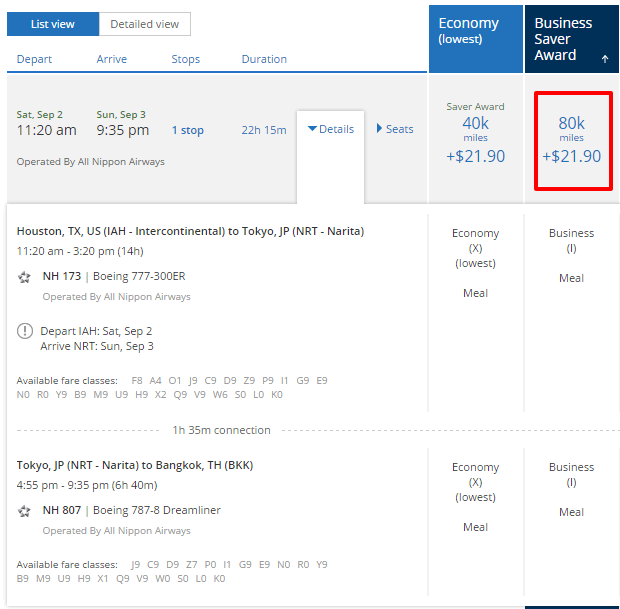Screen dimensions: 620x609
Task: Open the 1 stop link
Action: pyautogui.click(x=188, y=130)
